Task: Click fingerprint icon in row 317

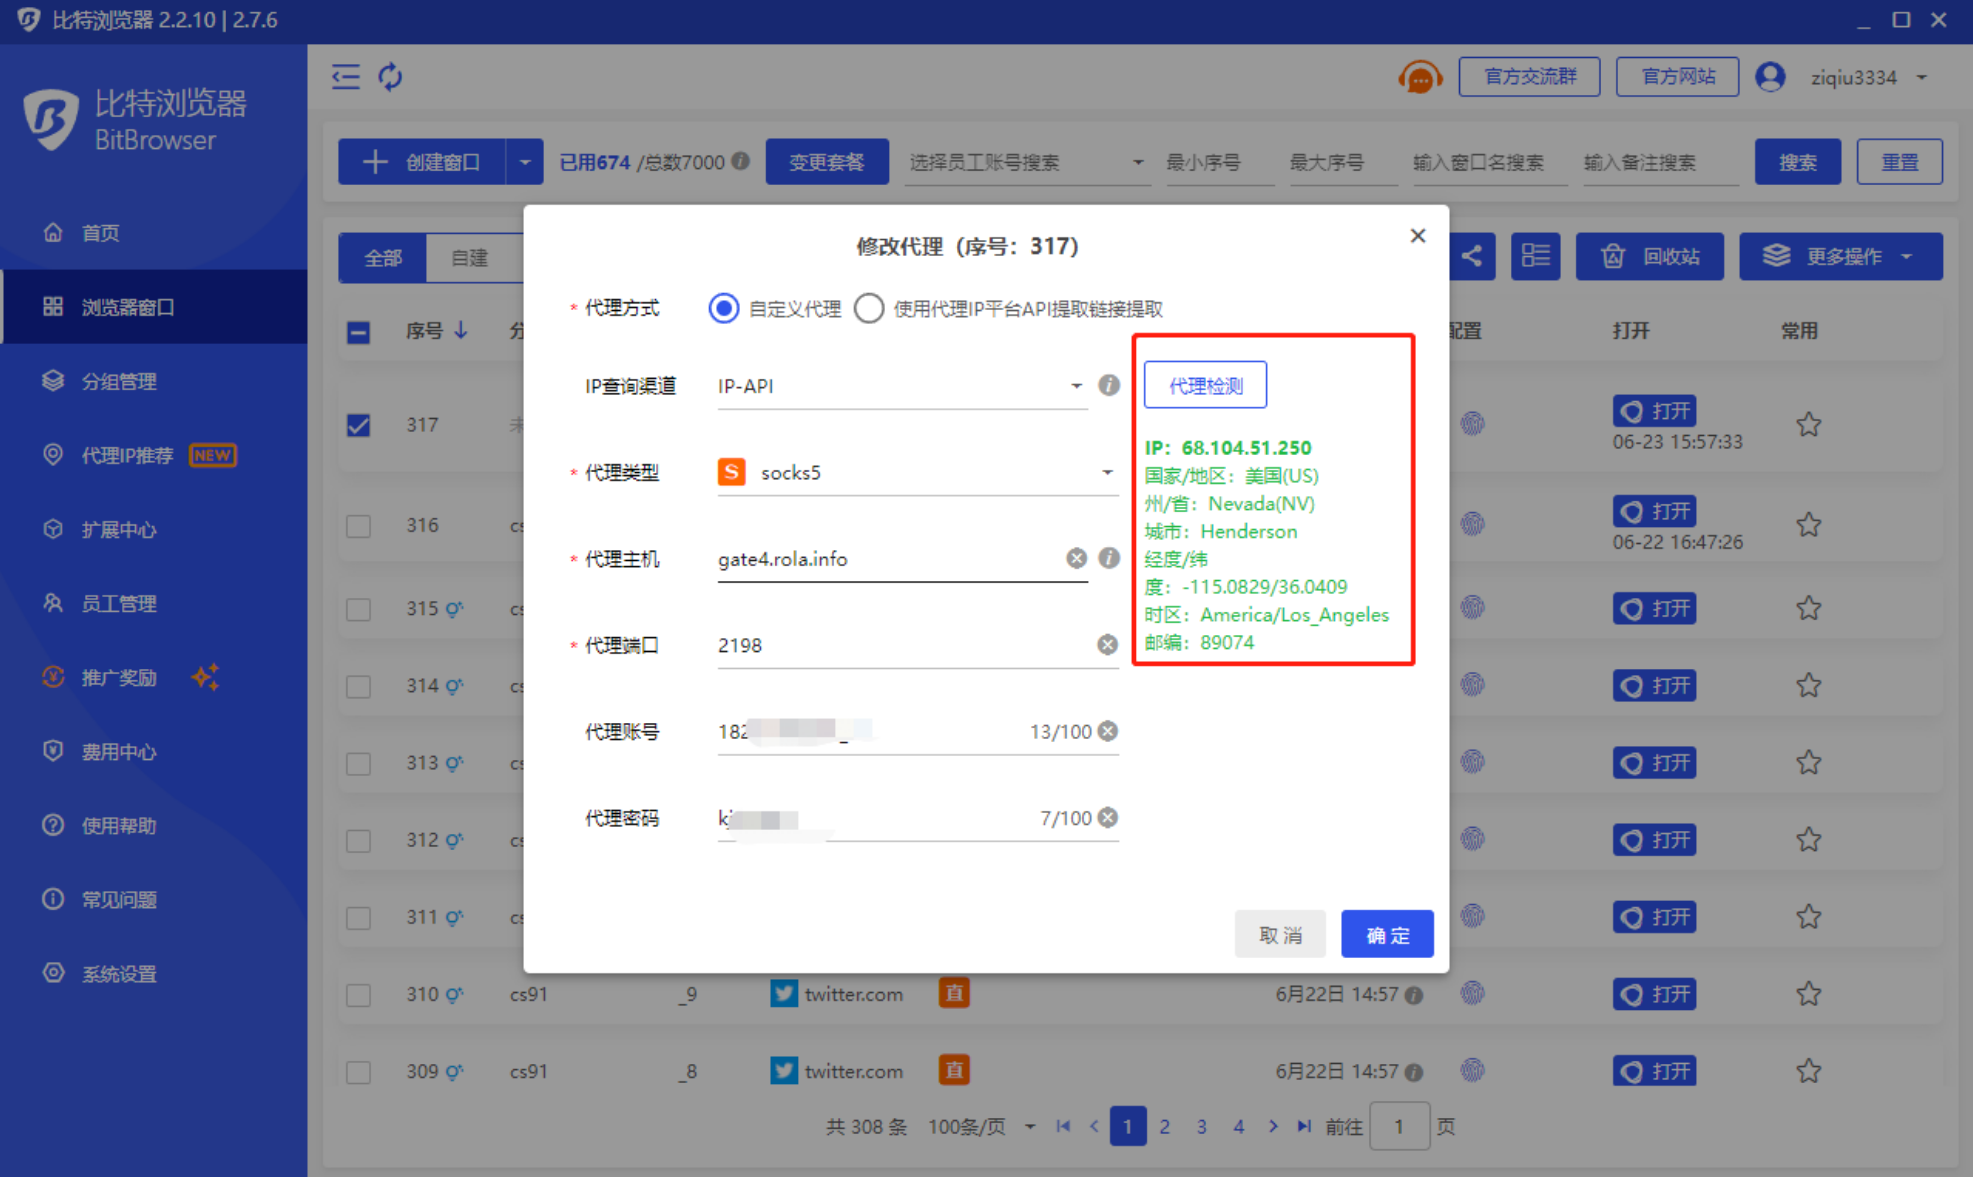Action: (1472, 423)
